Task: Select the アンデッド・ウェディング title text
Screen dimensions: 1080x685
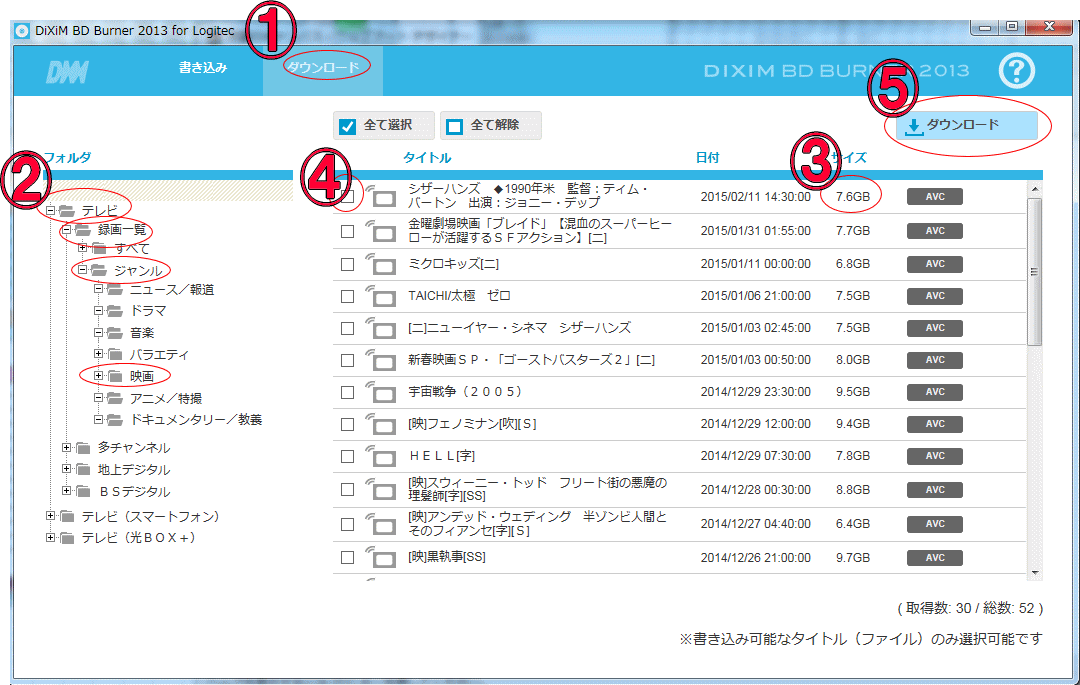Action: (537, 523)
